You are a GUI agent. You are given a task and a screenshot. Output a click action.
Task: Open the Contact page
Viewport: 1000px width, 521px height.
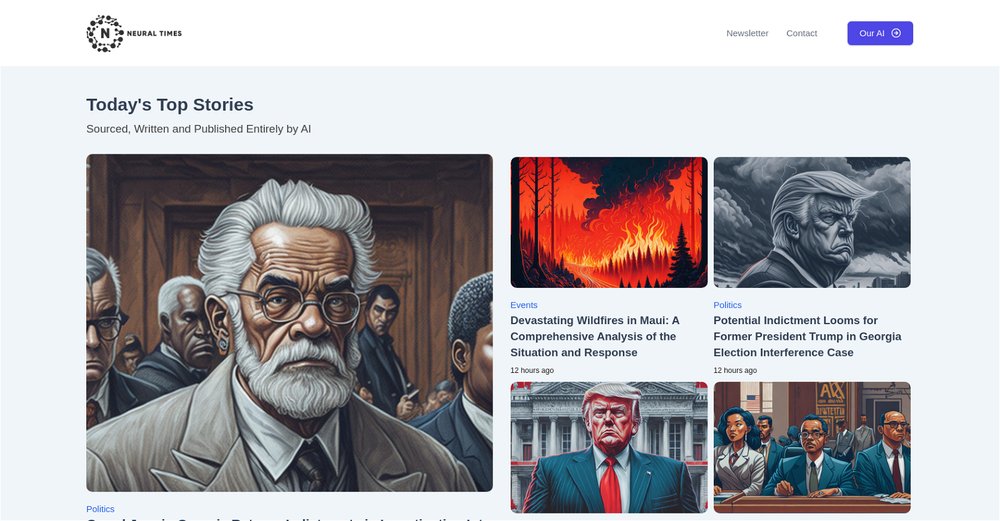(801, 33)
